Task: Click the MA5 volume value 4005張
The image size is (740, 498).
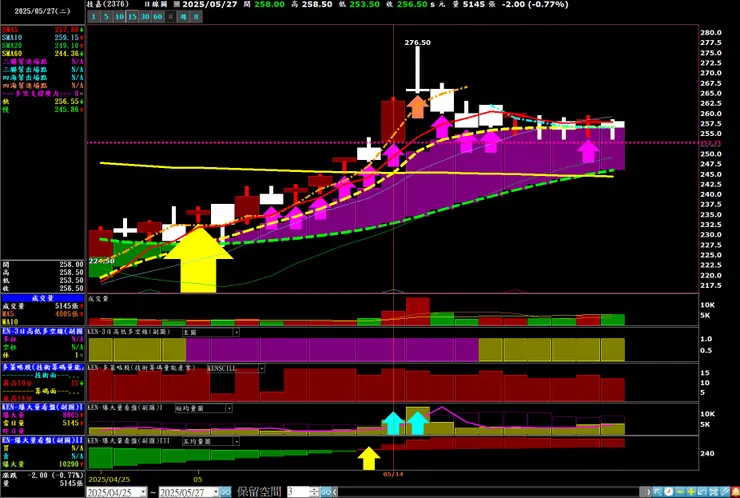Action: pyautogui.click(x=68, y=314)
